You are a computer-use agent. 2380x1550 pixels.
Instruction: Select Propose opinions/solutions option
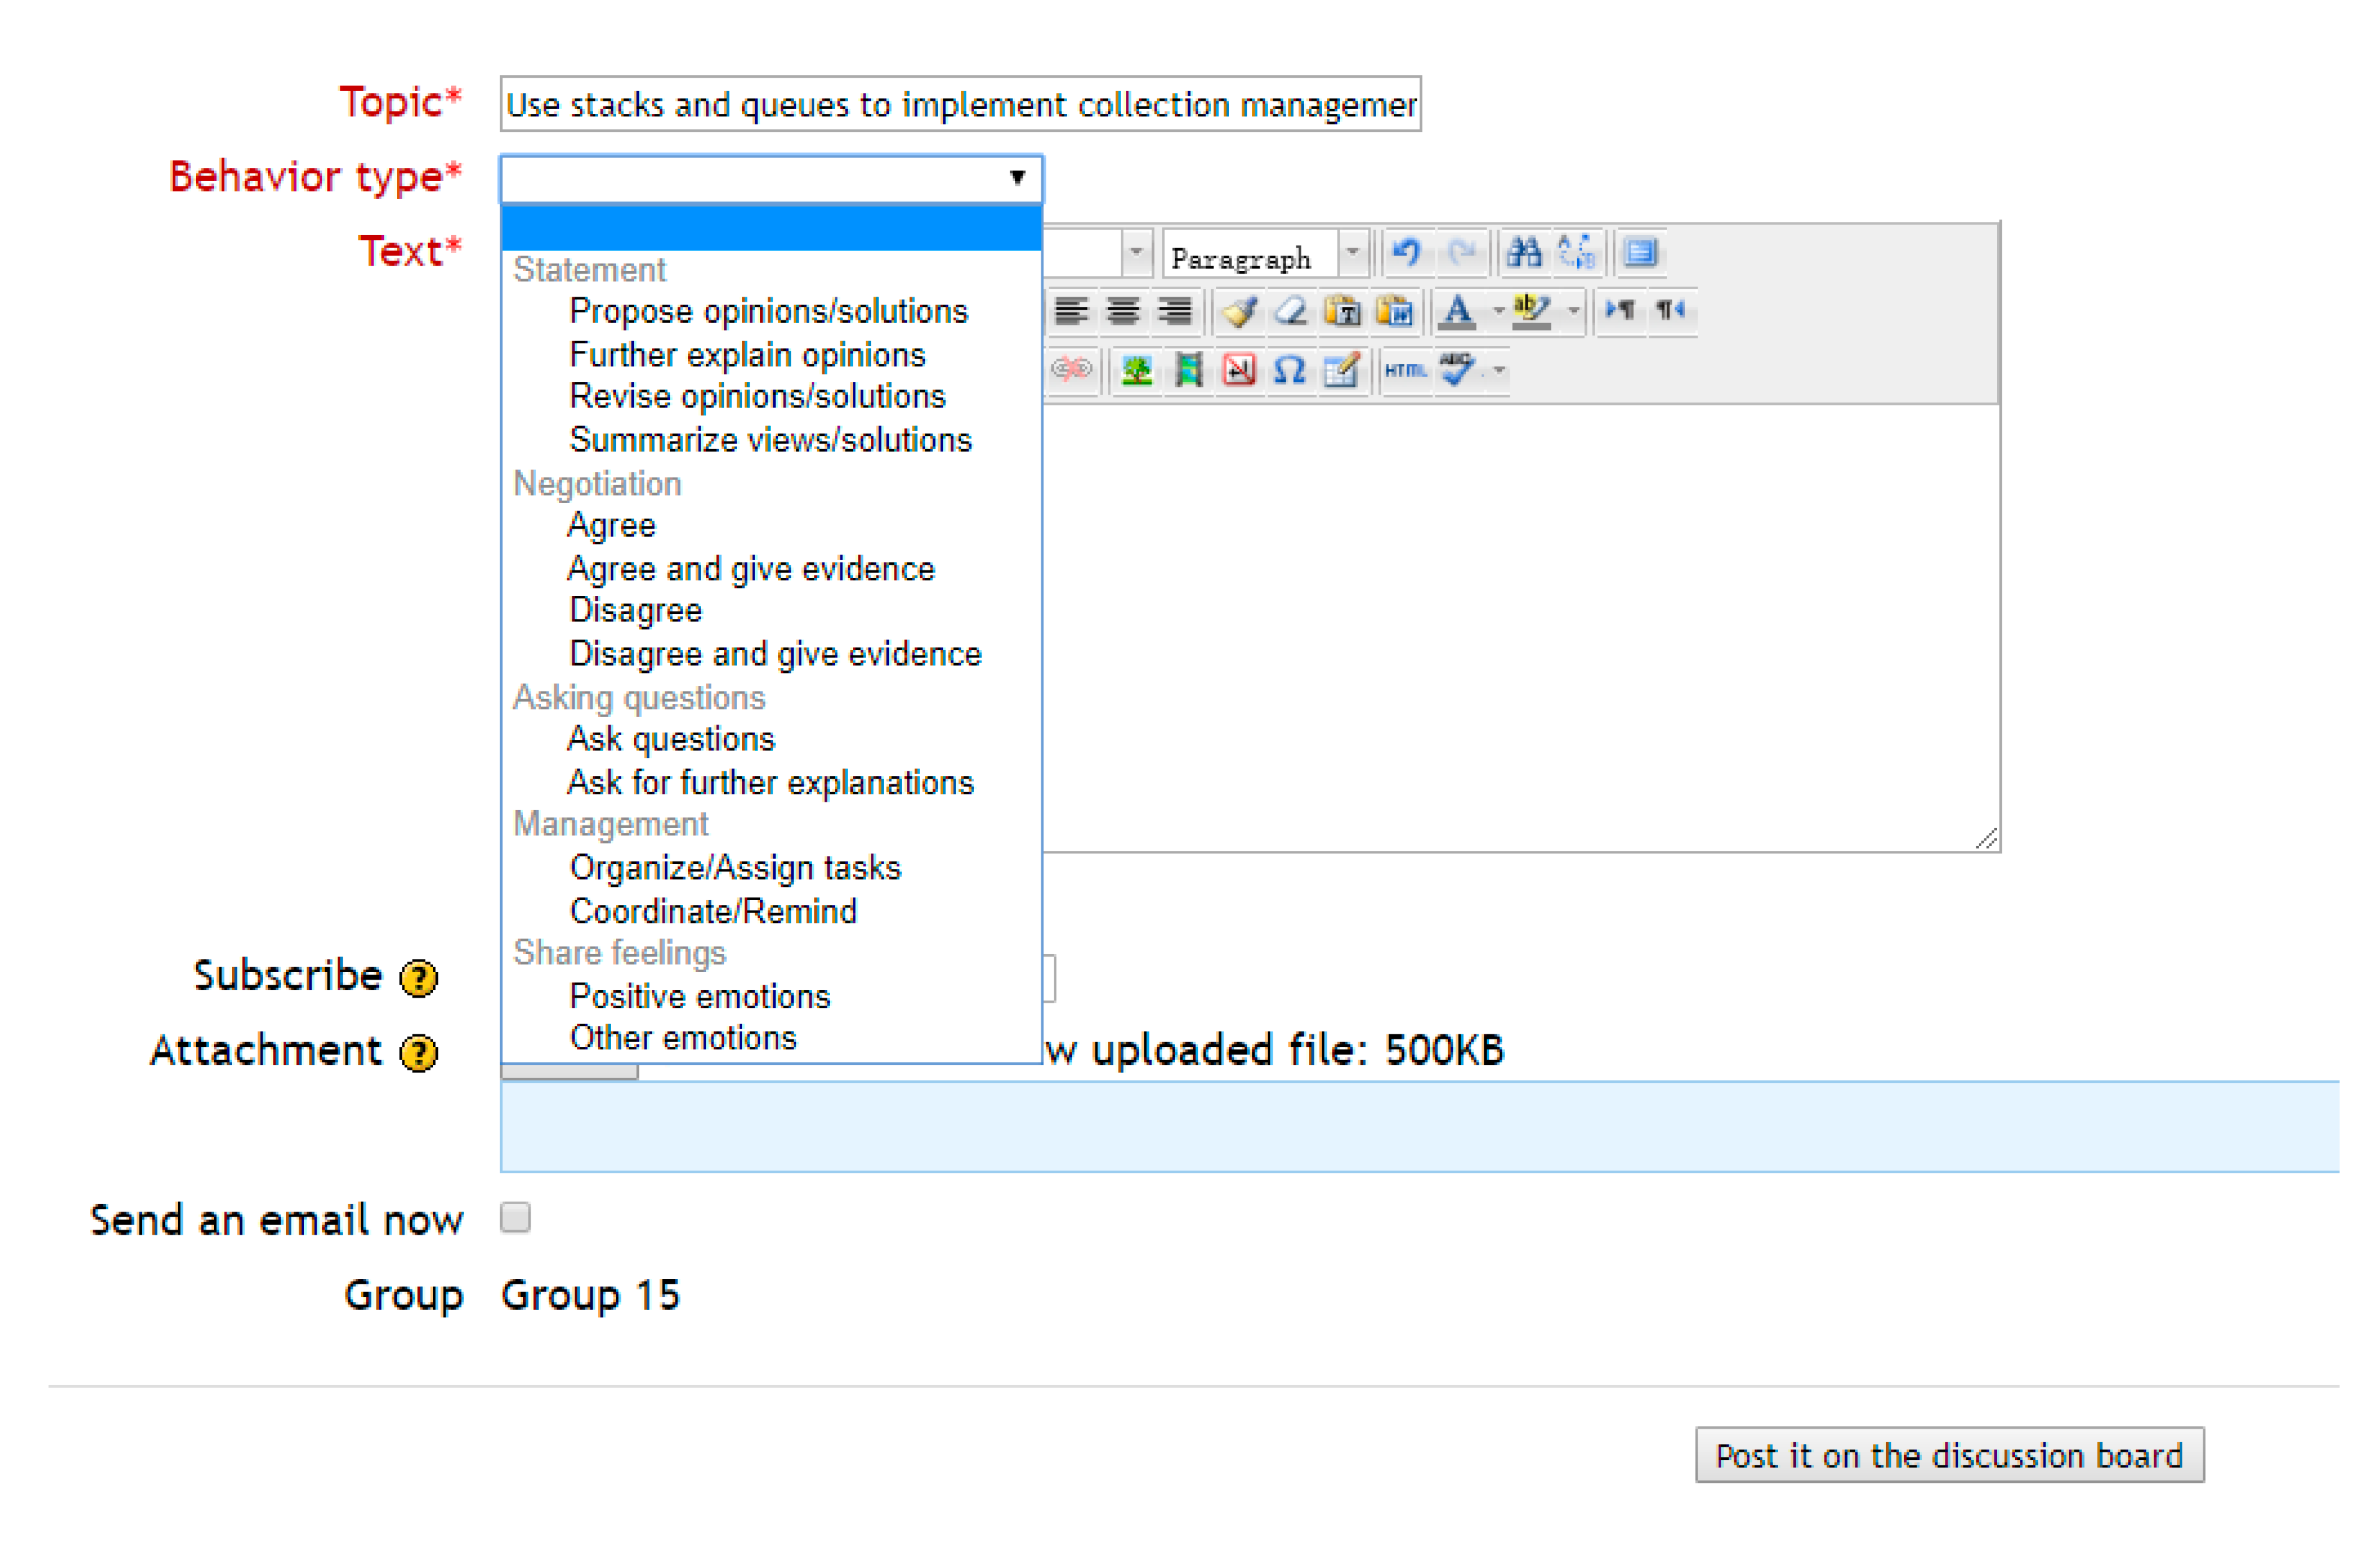[x=768, y=312]
